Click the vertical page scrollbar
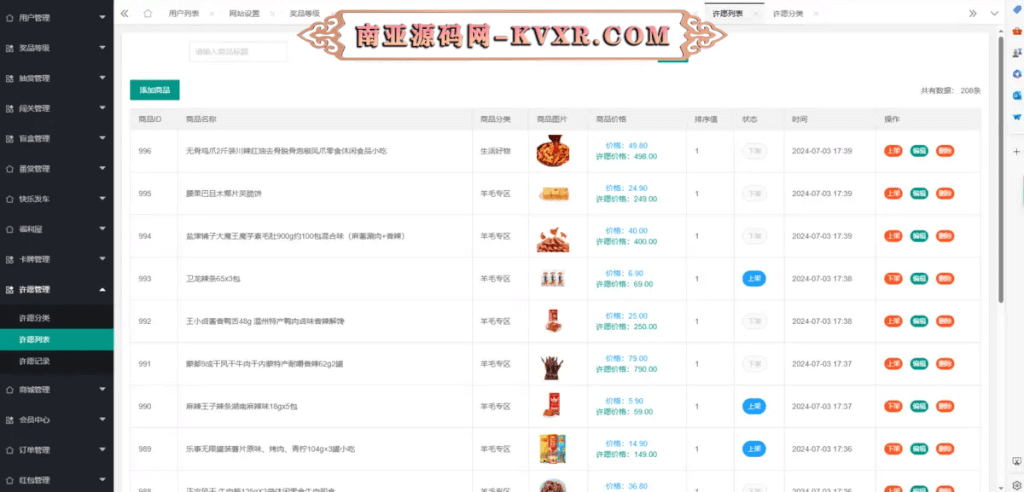 pyautogui.click(x=1001, y=170)
